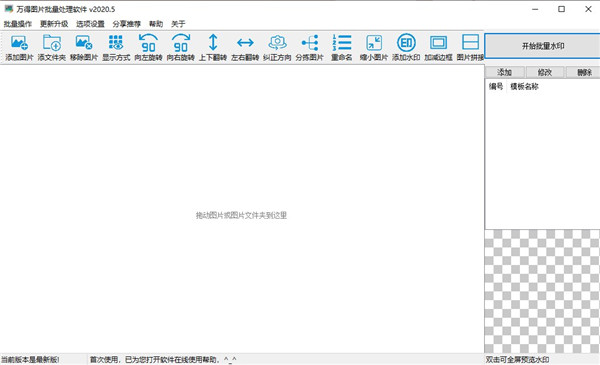The height and width of the screenshot is (365, 600).
Task: Rotate left 90 with 向左旋转 icon
Action: (148, 47)
